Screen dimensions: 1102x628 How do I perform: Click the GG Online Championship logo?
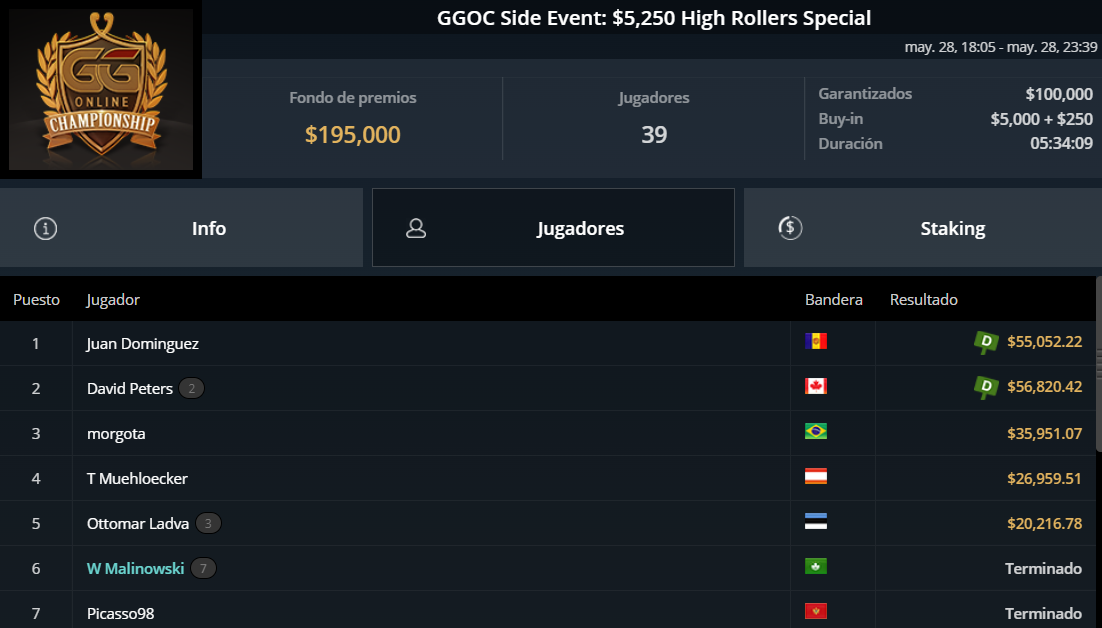point(101,89)
